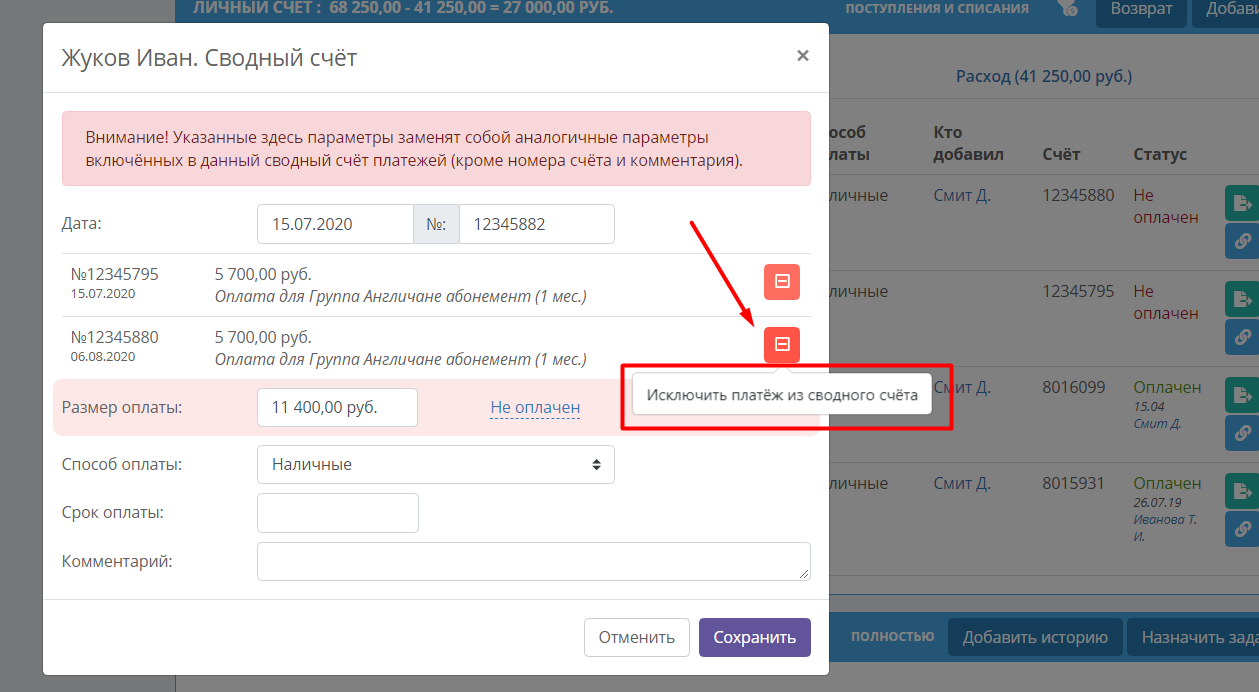Click the Возврат button in header
The height and width of the screenshot is (692, 1259).
[x=1141, y=9]
